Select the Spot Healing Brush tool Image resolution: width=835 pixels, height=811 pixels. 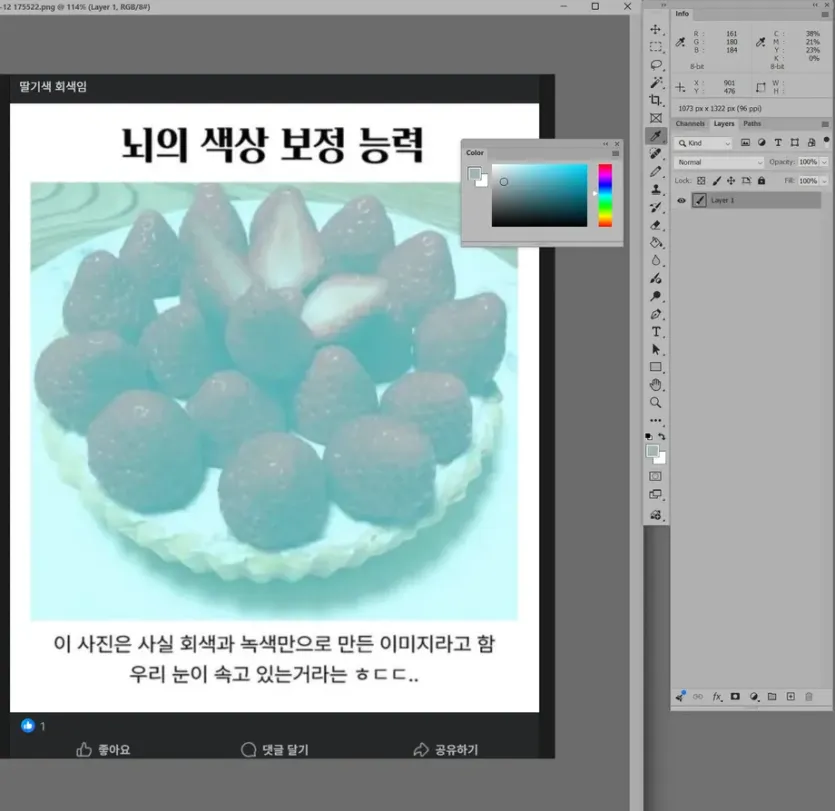click(656, 154)
